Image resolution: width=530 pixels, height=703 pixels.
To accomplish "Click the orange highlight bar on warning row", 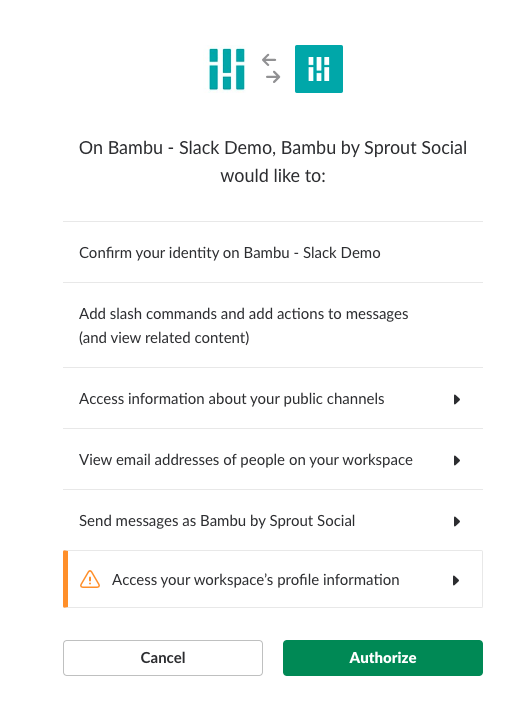I will click(65, 579).
